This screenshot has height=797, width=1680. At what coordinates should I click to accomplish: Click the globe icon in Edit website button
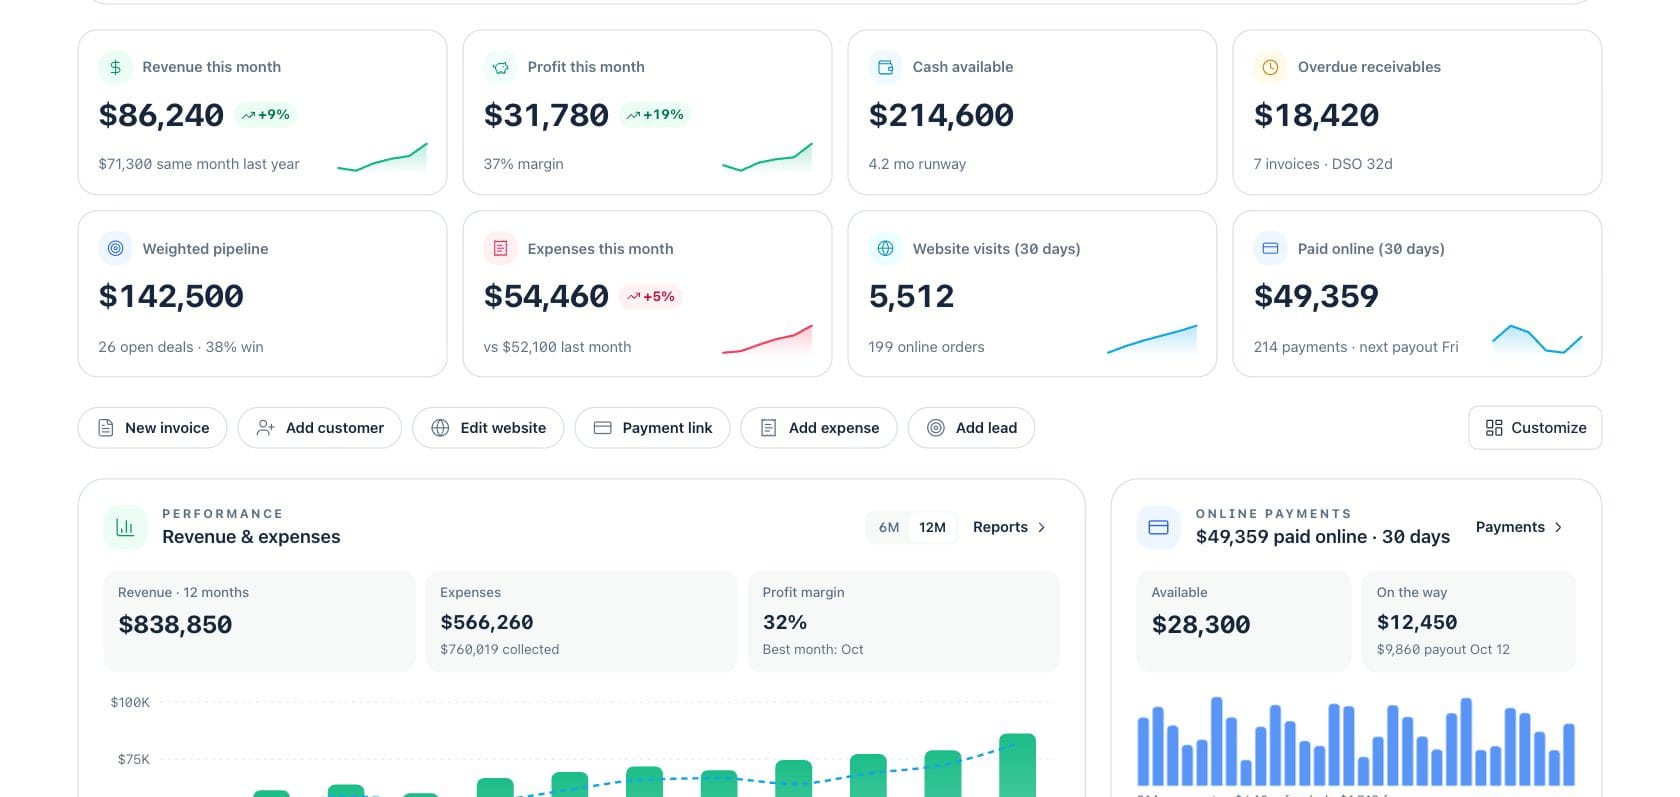(x=440, y=428)
